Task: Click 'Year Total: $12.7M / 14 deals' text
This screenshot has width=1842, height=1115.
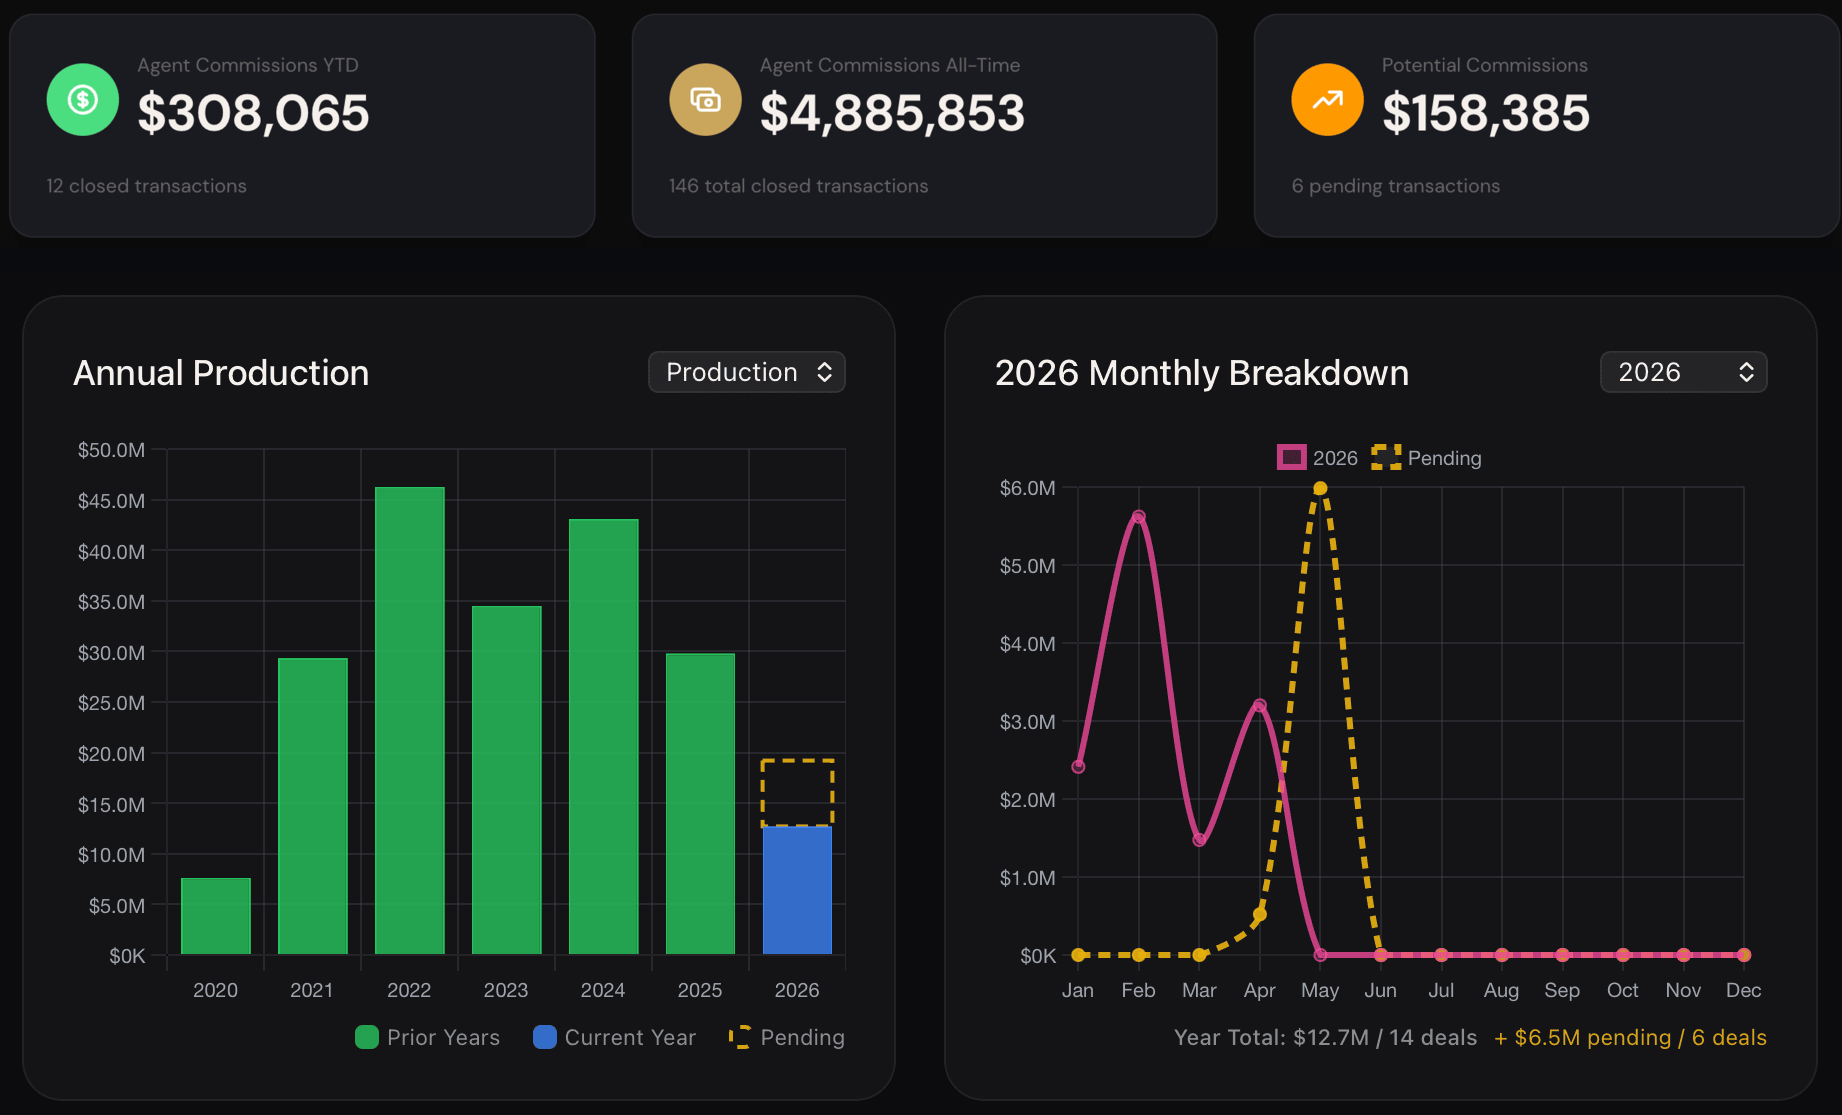Action: 1325,1037
